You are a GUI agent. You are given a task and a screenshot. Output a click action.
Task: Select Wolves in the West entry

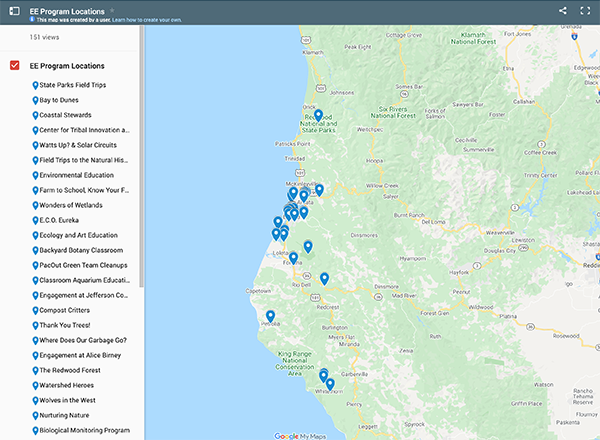[x=68, y=400]
